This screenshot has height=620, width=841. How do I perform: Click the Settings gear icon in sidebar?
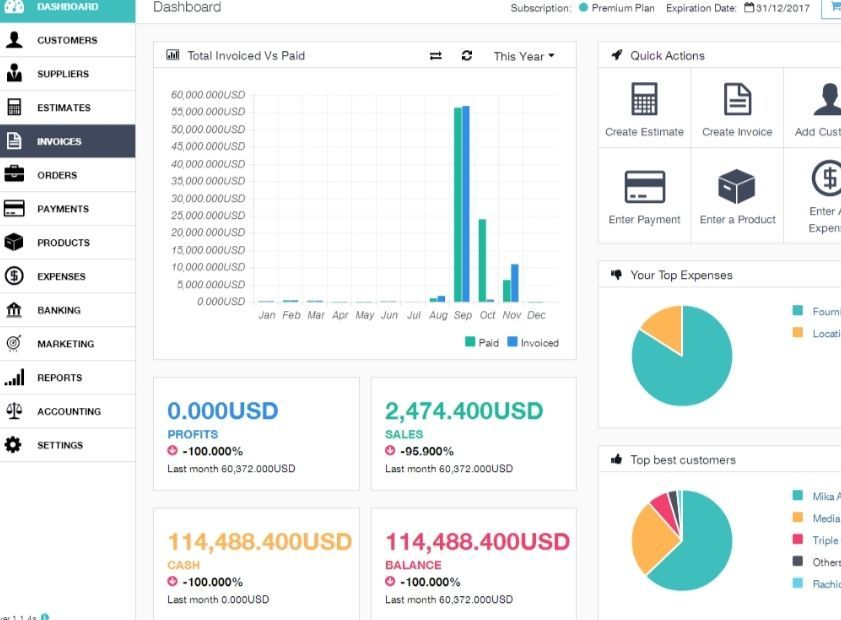coord(14,445)
